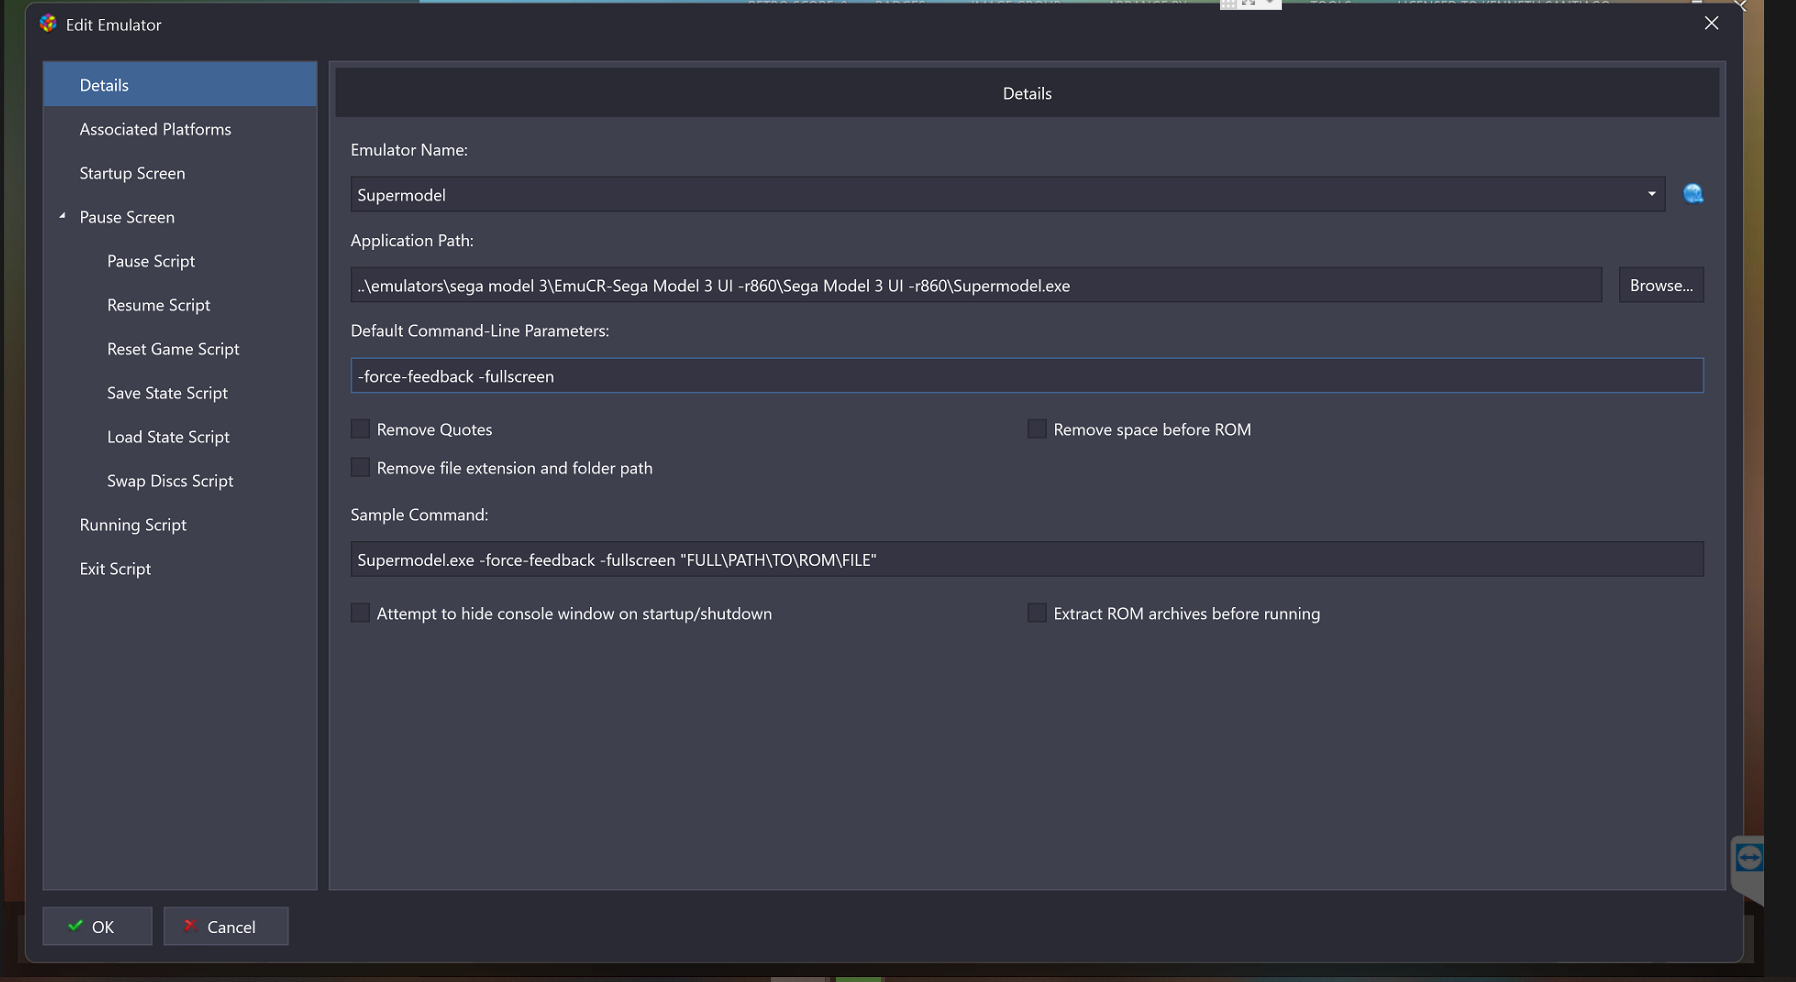This screenshot has width=1796, height=982.
Task: Check Remove file extension and folder path
Action: point(360,467)
